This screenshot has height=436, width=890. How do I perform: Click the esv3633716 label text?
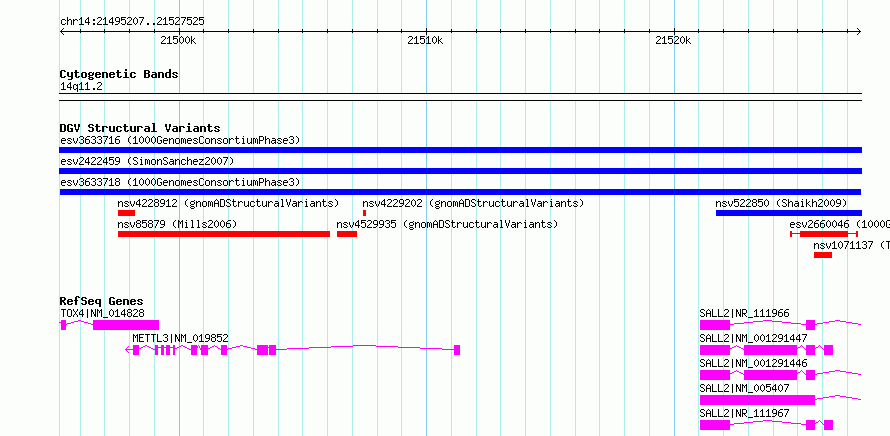pos(180,140)
